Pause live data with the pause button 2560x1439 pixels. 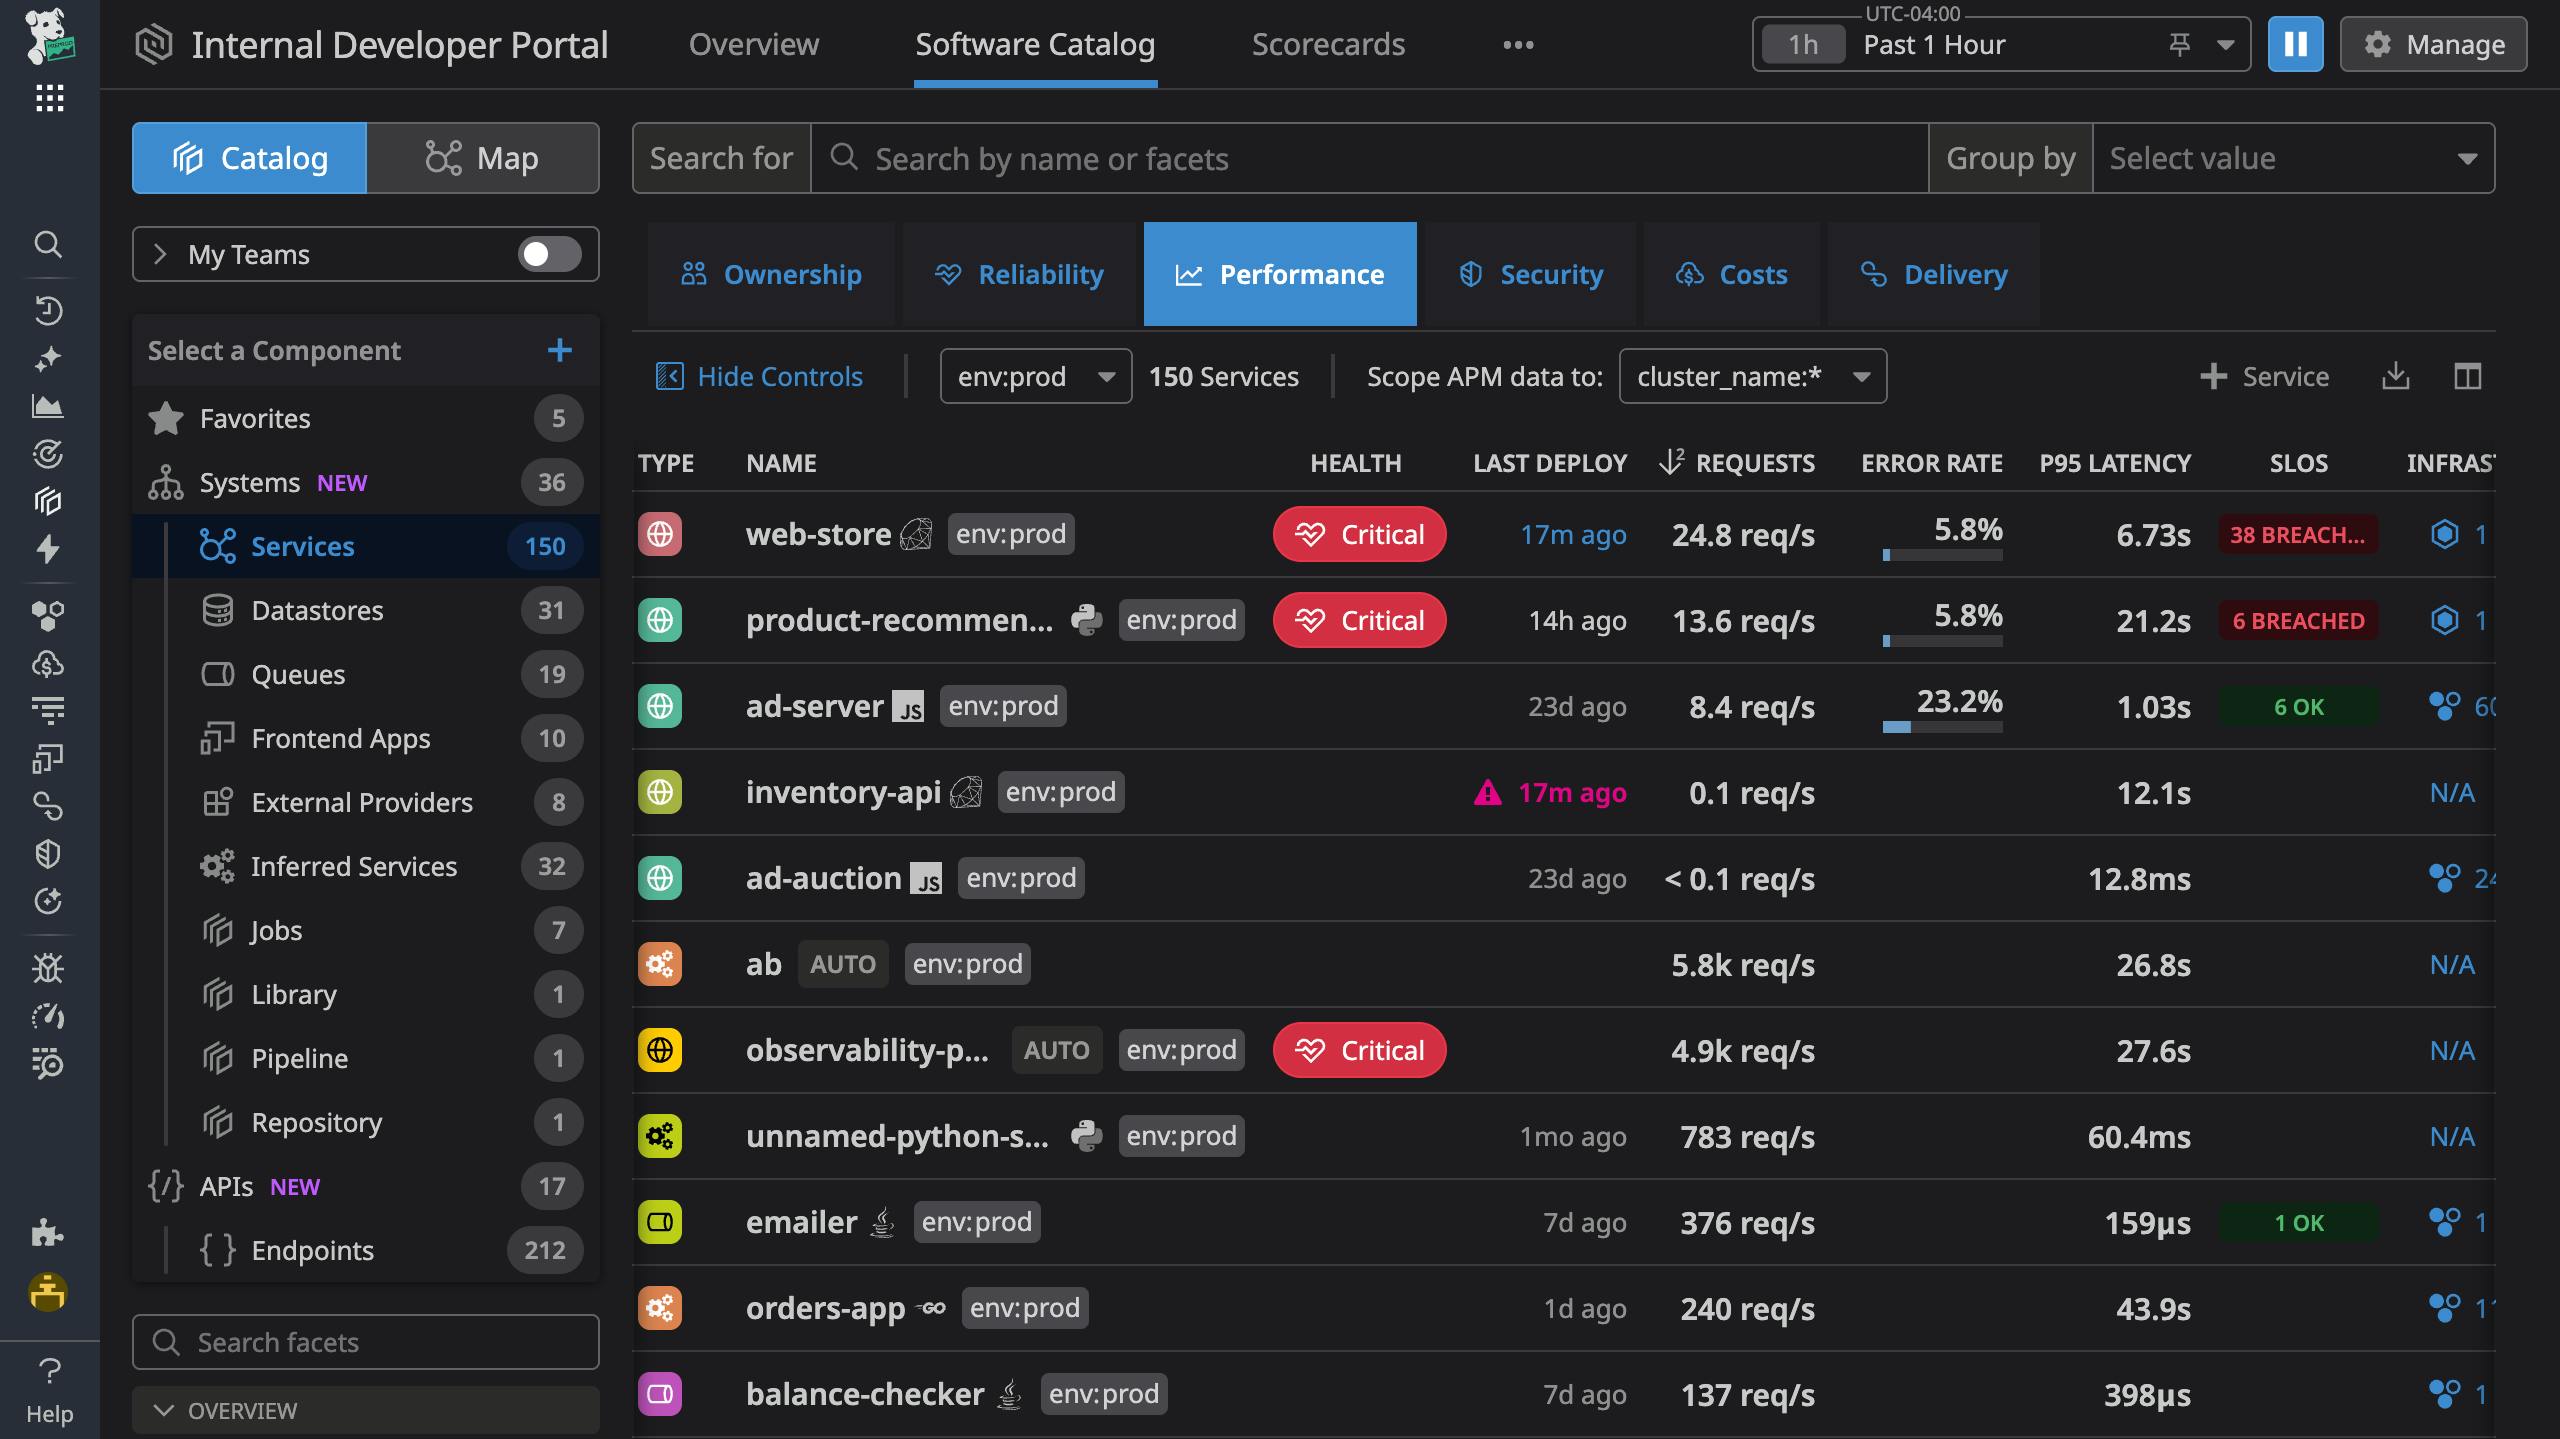click(2296, 44)
